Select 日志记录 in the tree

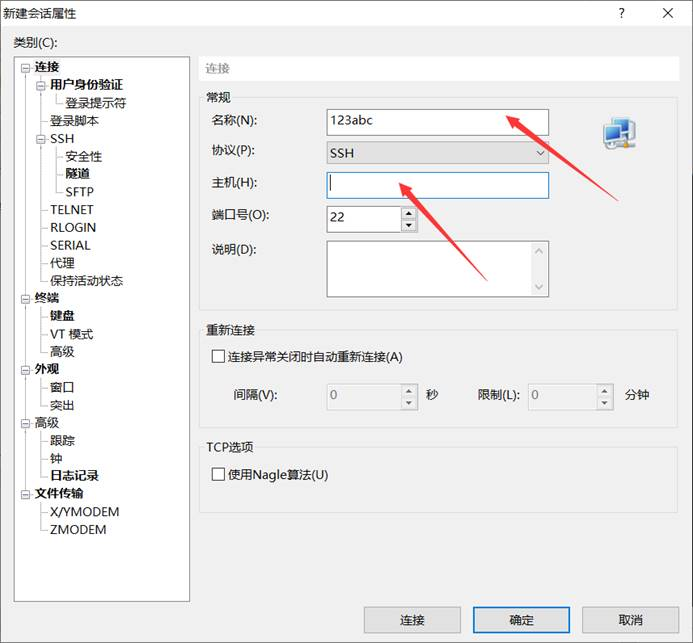point(74,476)
